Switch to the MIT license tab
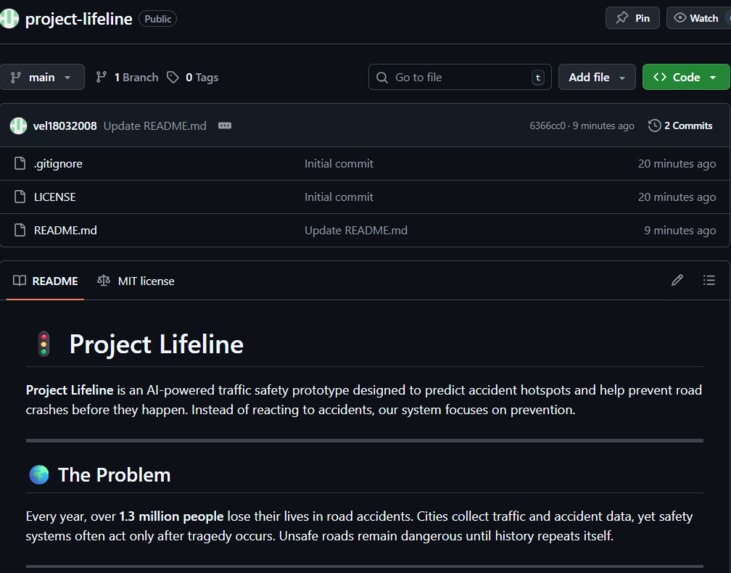Viewport: 731px width, 573px height. click(136, 281)
